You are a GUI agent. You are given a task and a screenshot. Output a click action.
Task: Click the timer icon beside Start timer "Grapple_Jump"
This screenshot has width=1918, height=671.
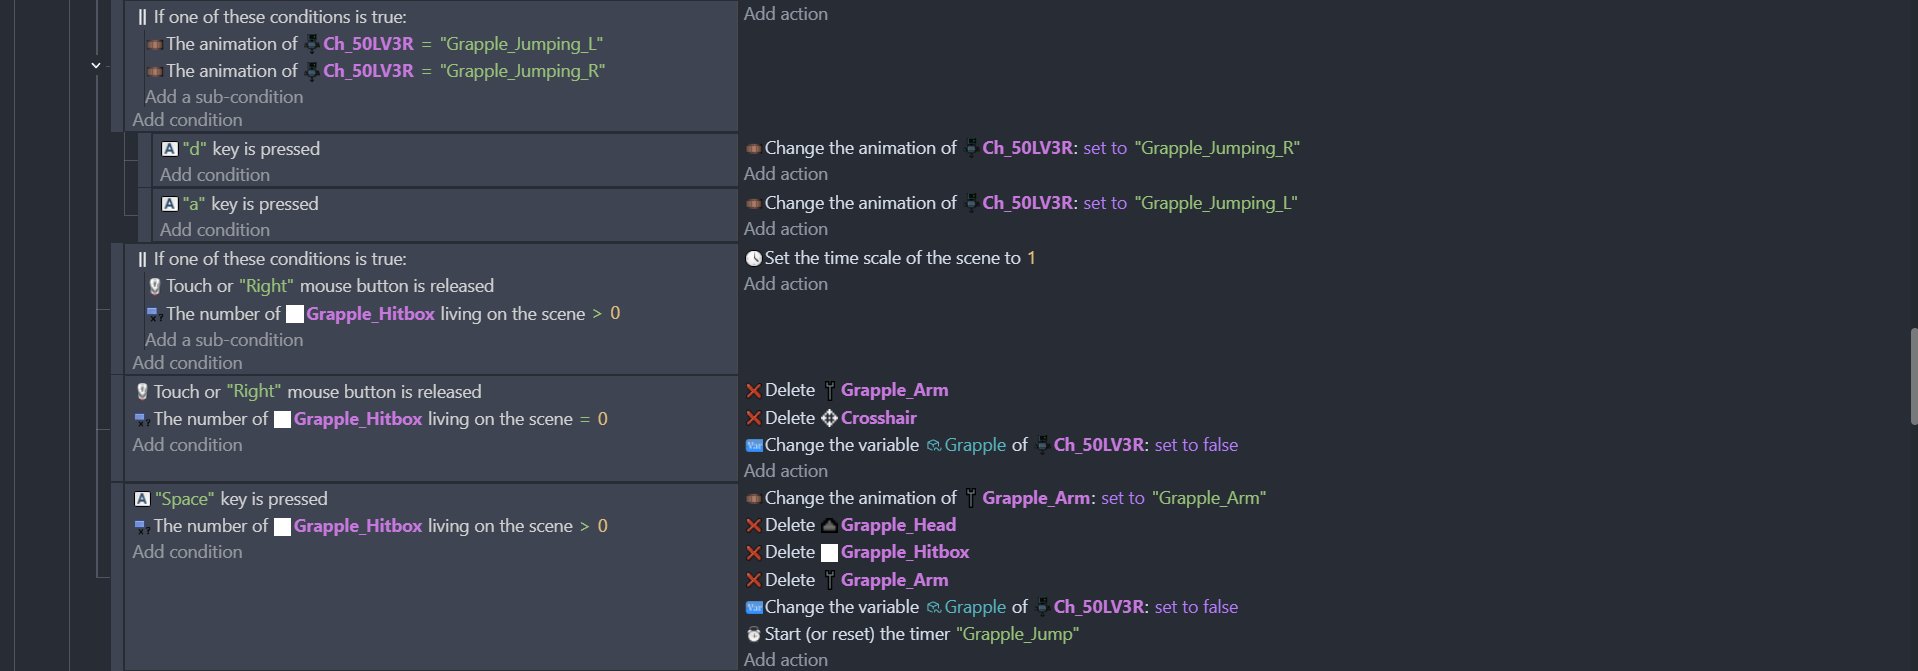[x=754, y=634]
